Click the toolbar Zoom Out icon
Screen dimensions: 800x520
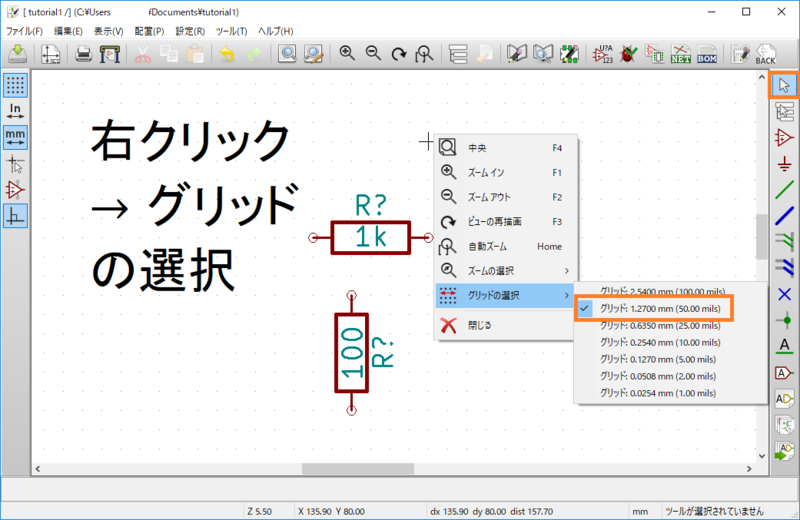coord(373,53)
